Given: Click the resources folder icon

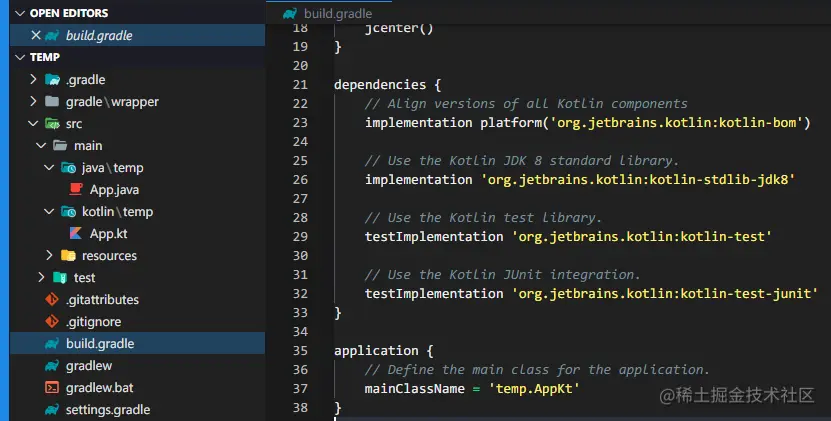Looking at the screenshot, I should click(x=68, y=256).
